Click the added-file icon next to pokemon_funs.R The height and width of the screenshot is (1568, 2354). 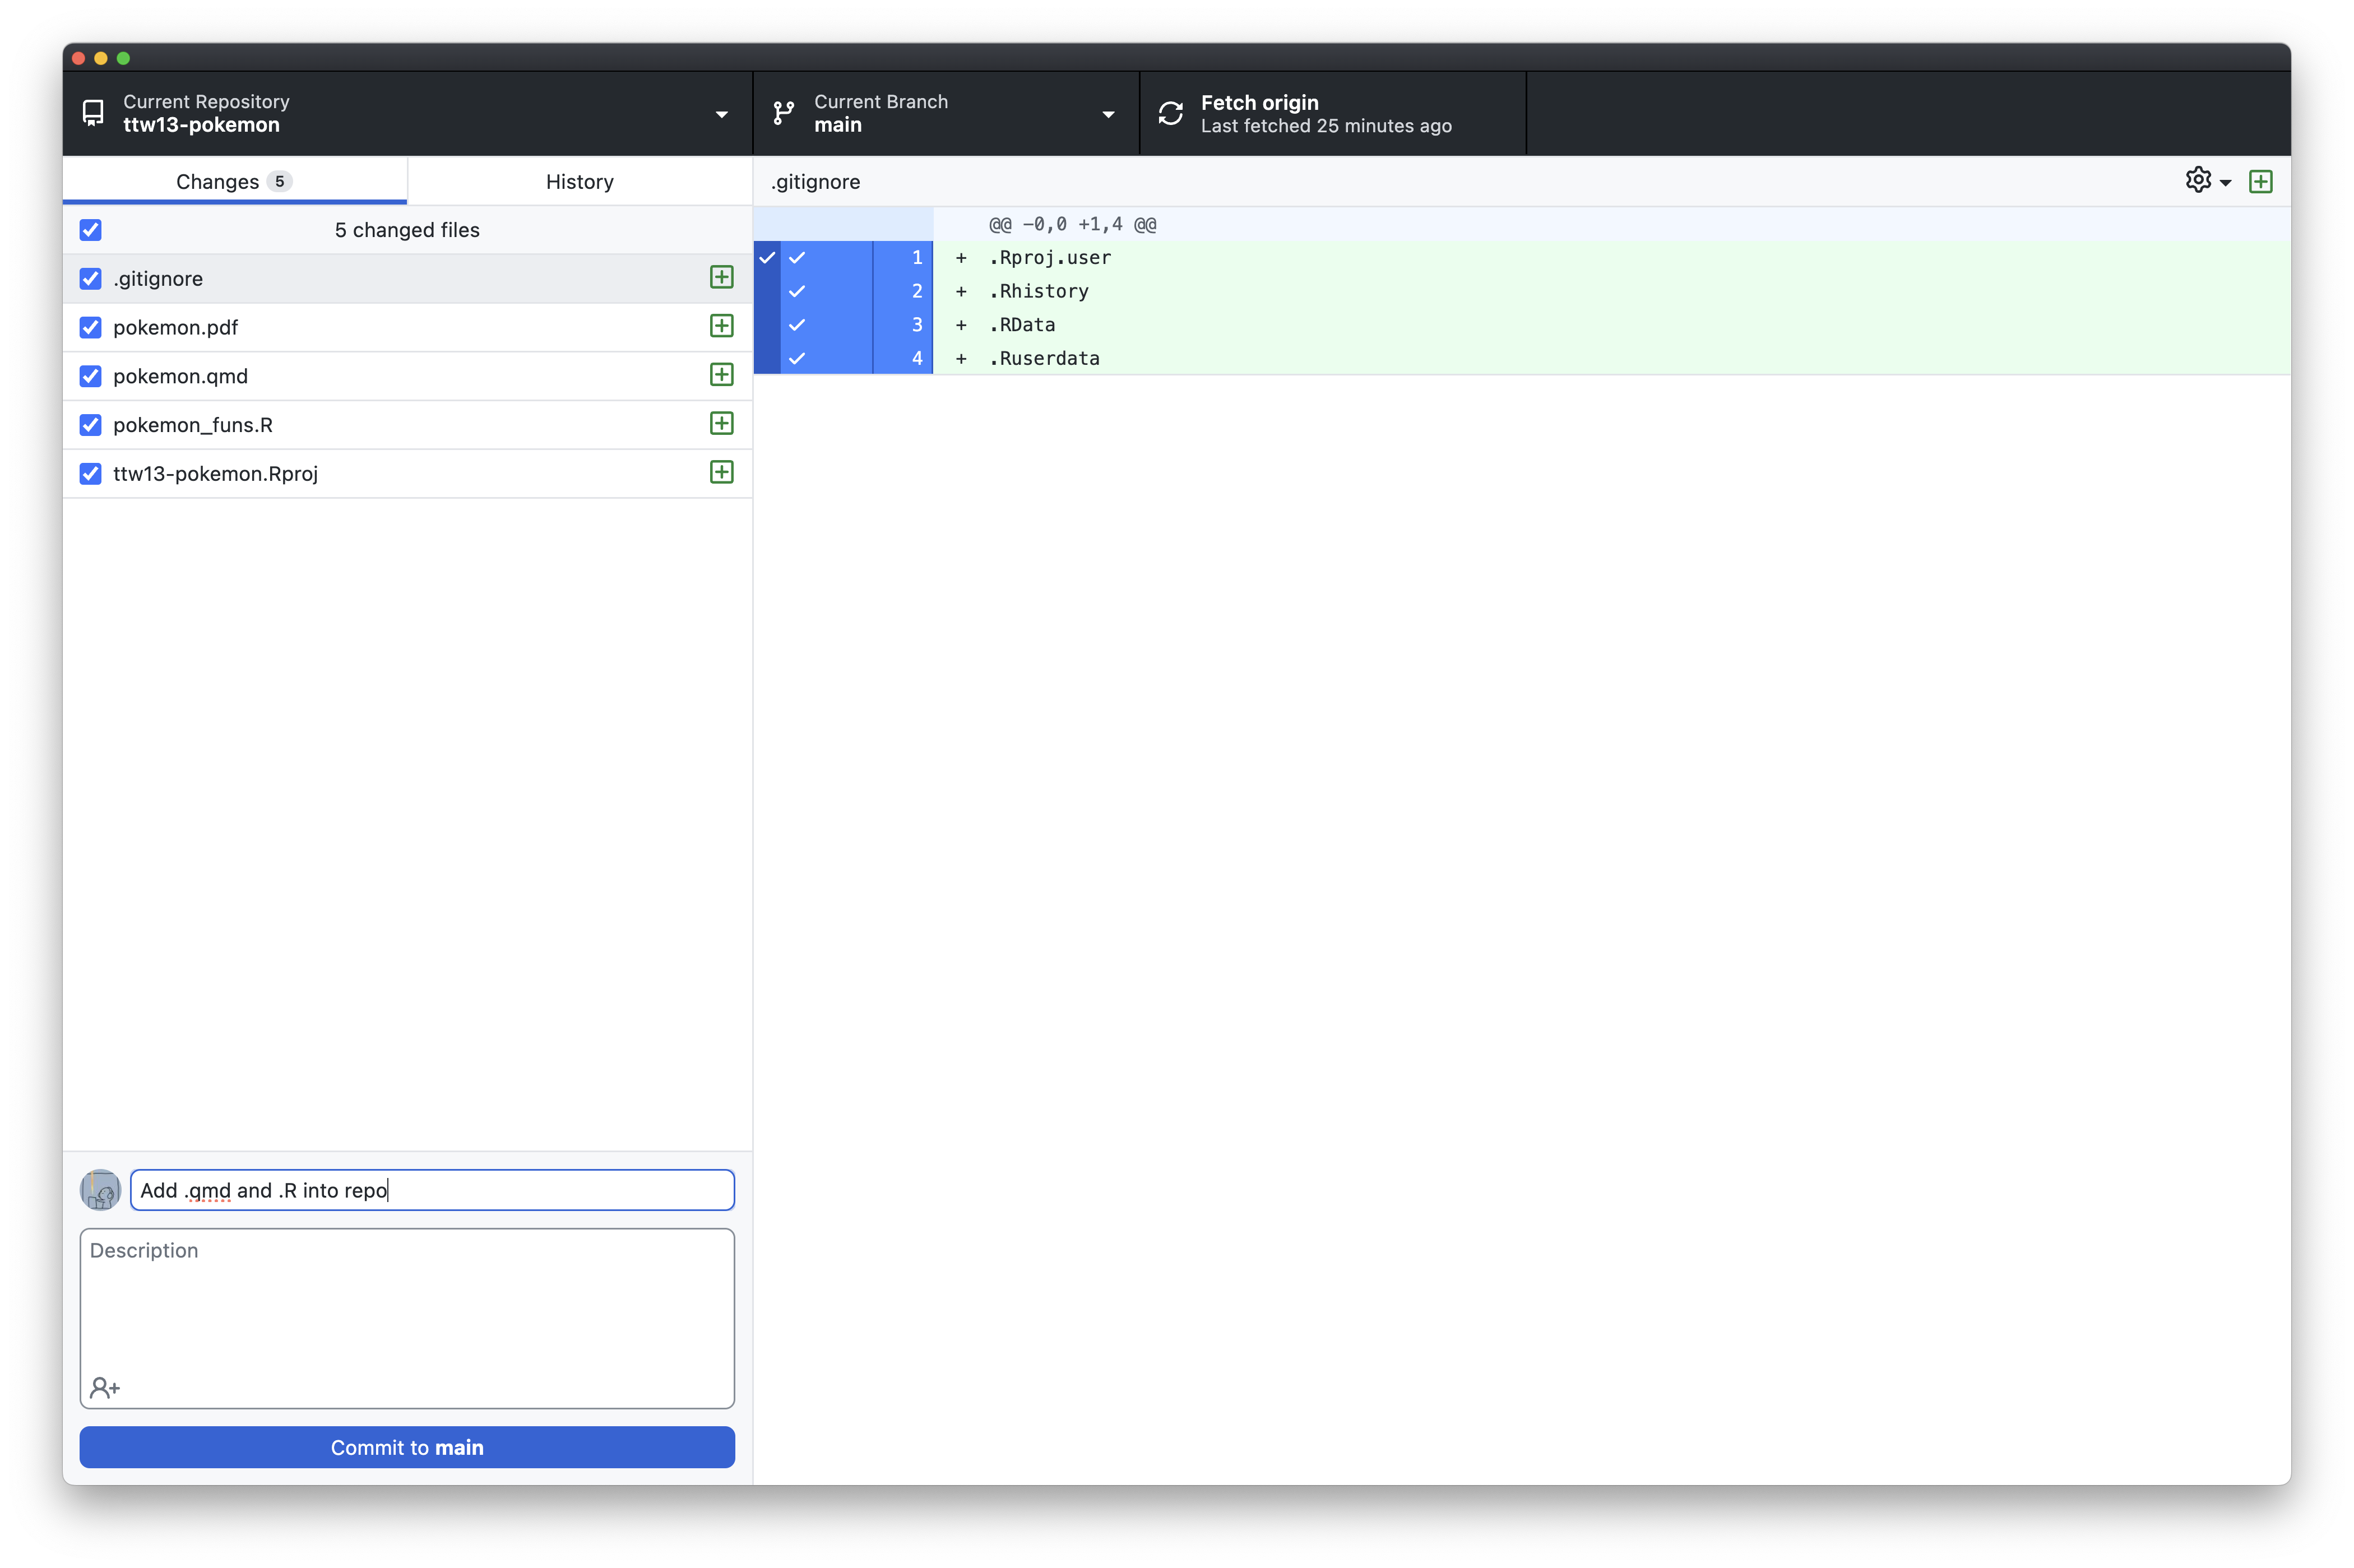click(721, 424)
